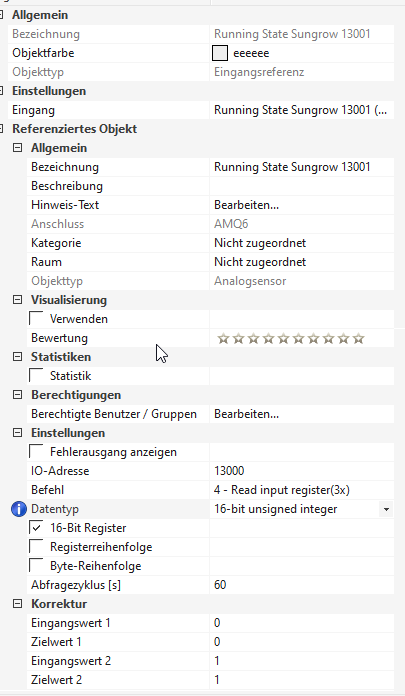Click the greyed Objekttyp value Eingangsreferenz

259,72
